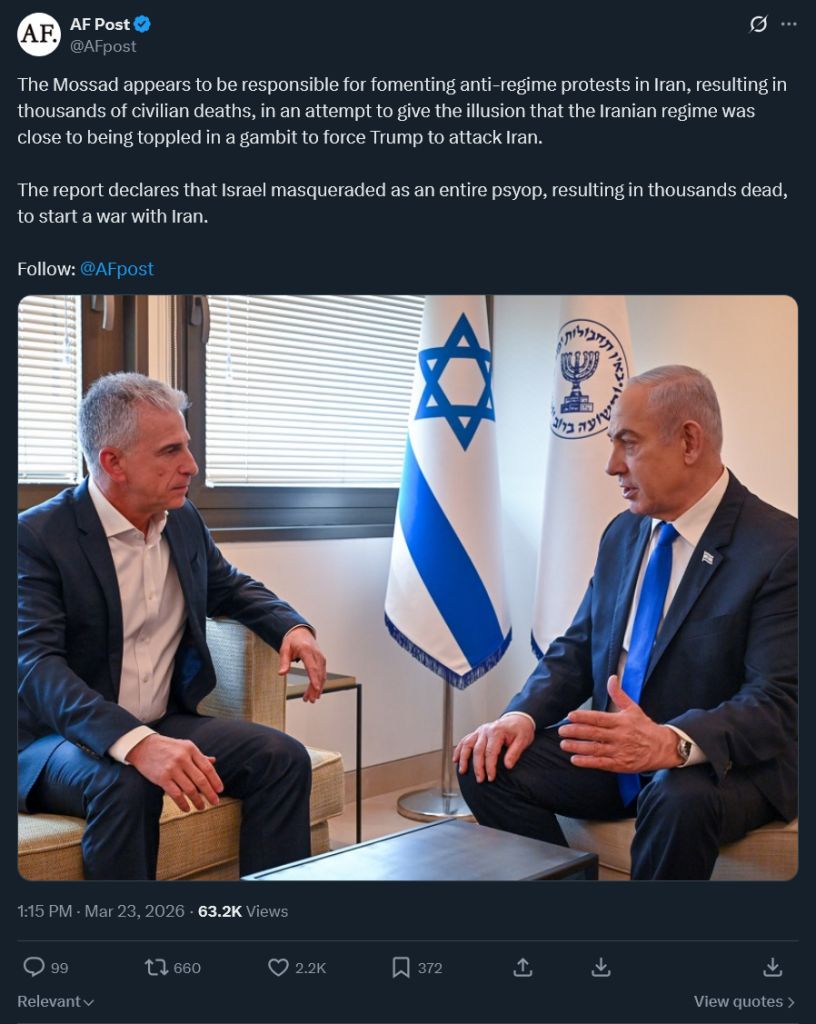This screenshot has height=1024, width=816.
Task: Open the @AFpost handle under name
Action: [102, 46]
